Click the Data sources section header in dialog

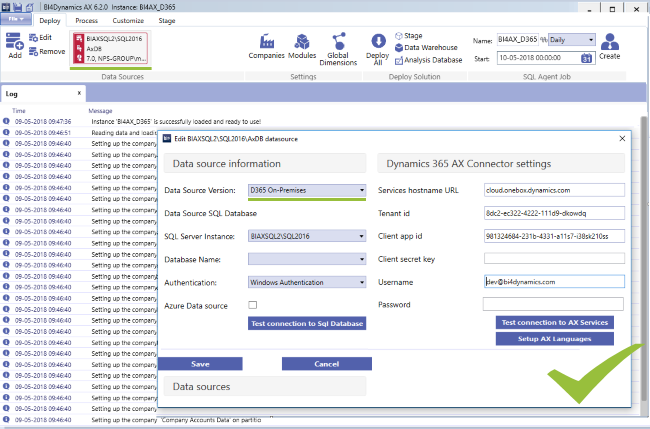click(x=265, y=386)
